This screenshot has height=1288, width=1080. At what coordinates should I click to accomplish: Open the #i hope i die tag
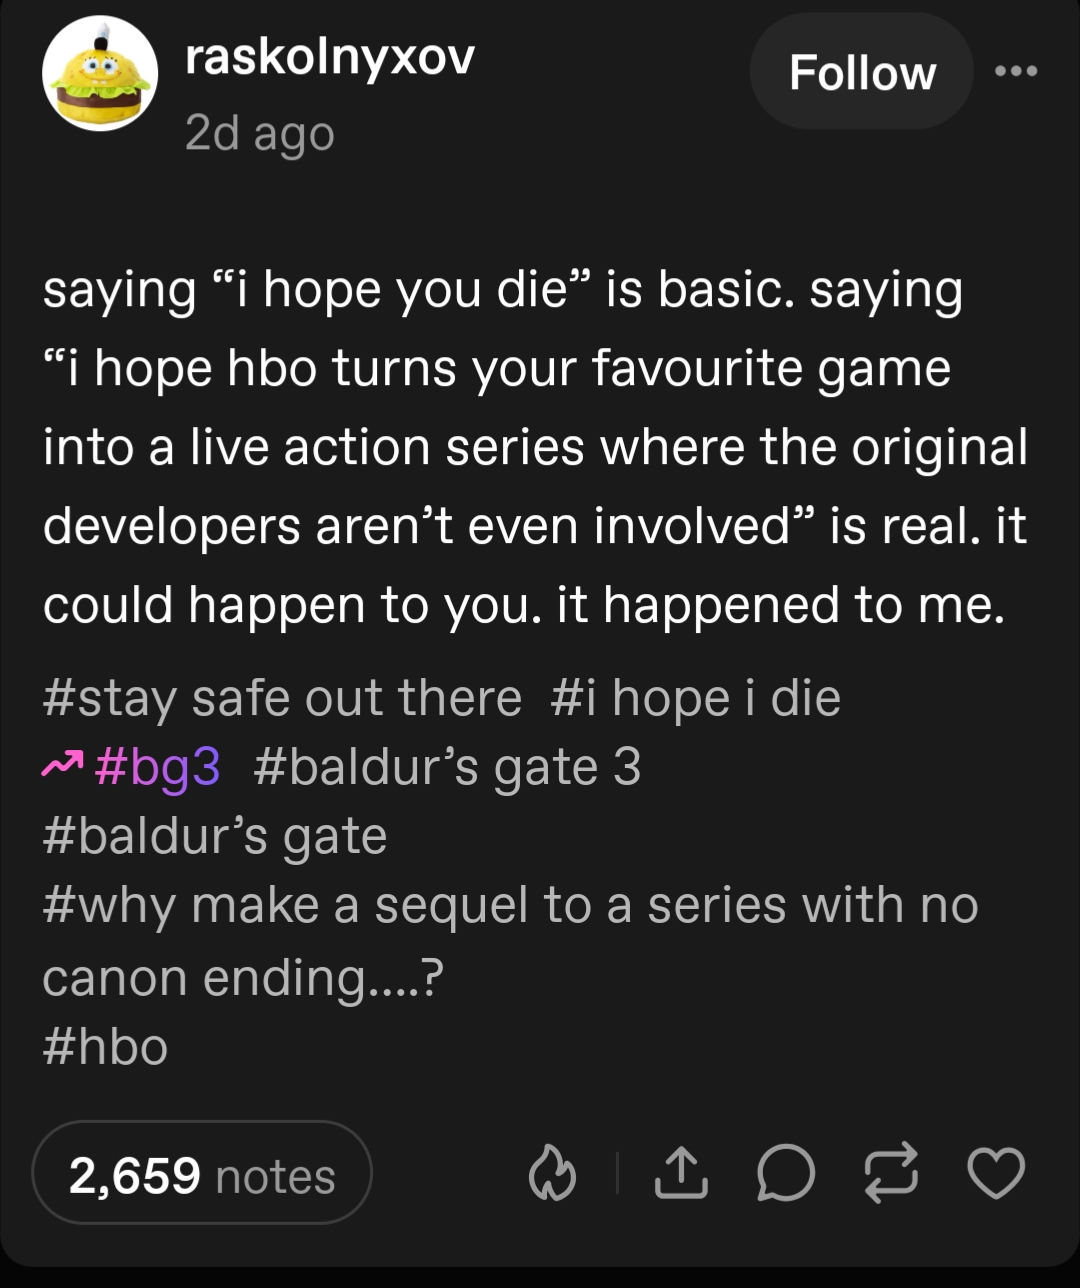click(695, 698)
